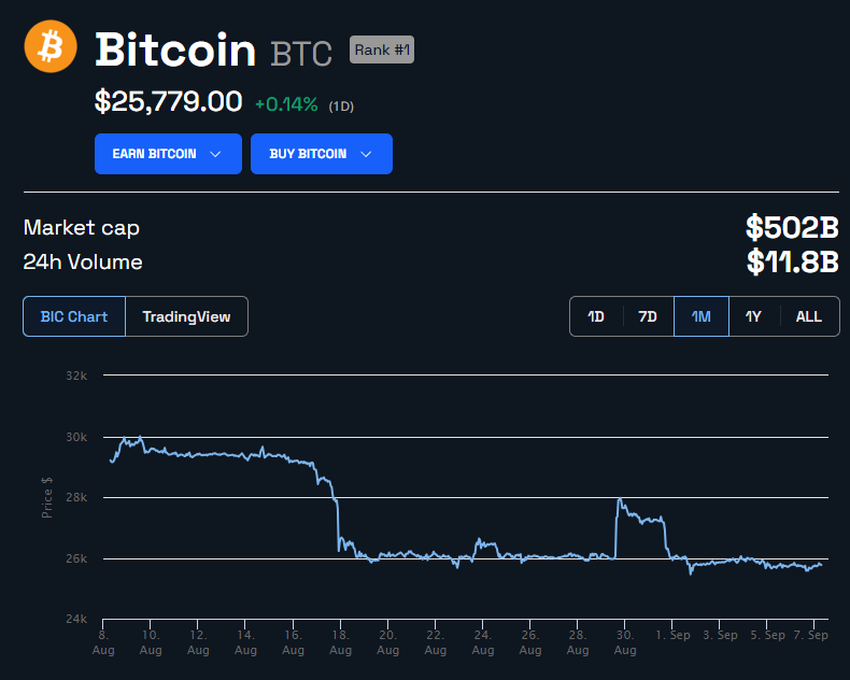Open the EARN BITCOIN dropdown
The width and height of the screenshot is (850, 680).
tap(167, 153)
